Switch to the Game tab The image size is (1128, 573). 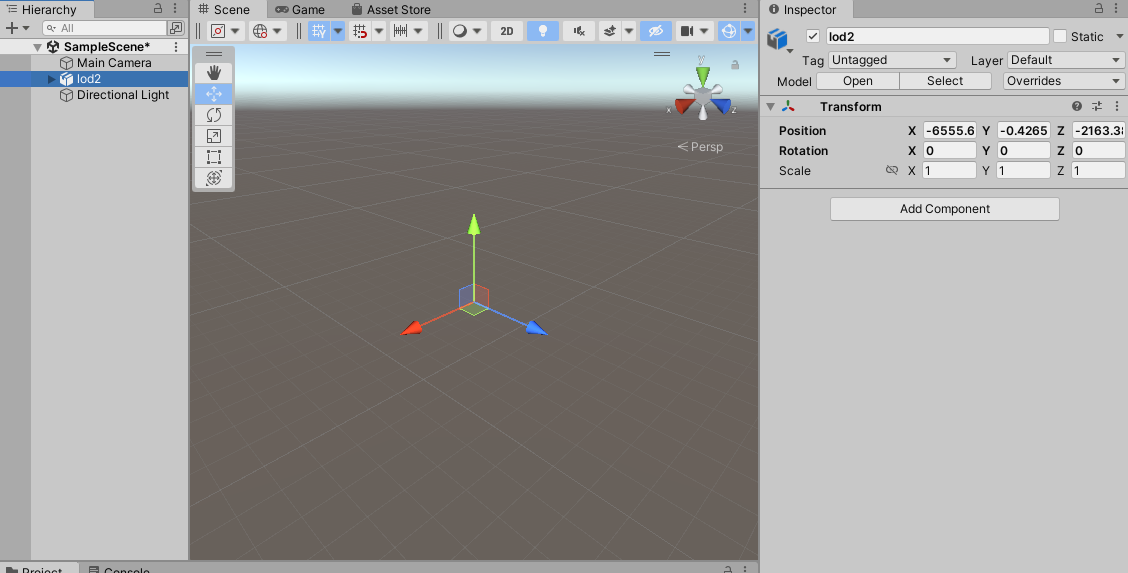click(x=301, y=9)
